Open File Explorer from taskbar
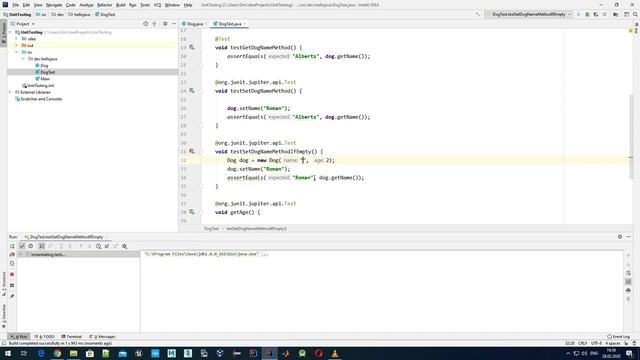Screen dimensions: 640x360 [x=73, y=353]
